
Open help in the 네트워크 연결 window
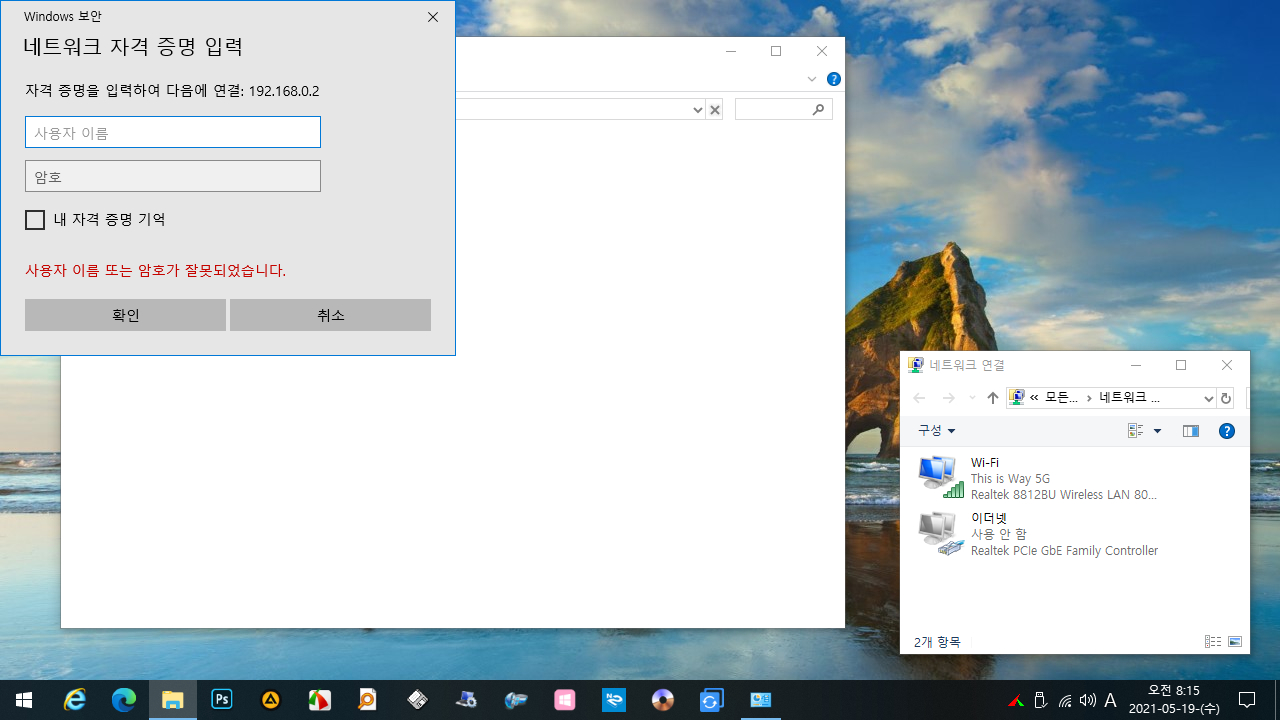point(1227,431)
